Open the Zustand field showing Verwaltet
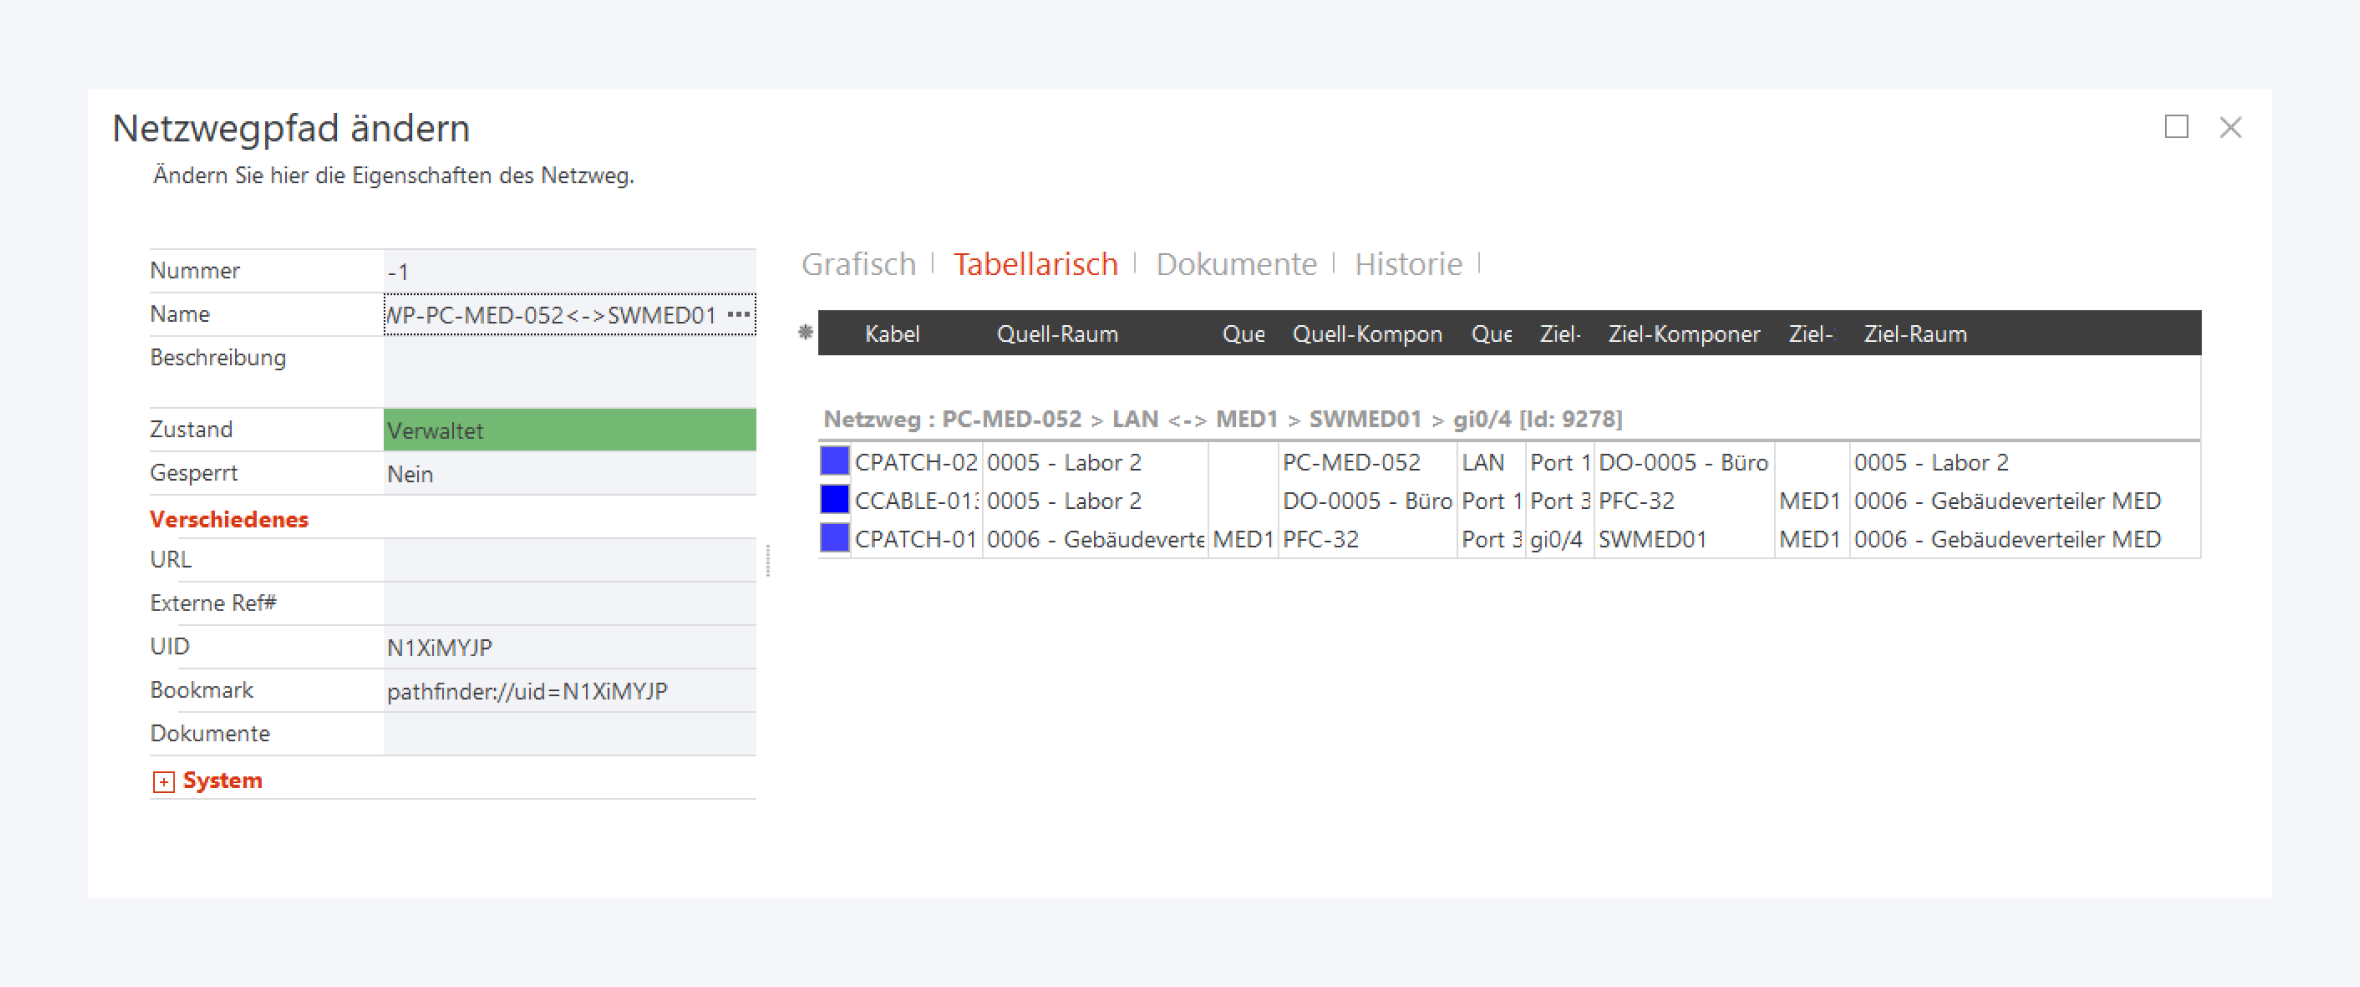 tap(569, 430)
